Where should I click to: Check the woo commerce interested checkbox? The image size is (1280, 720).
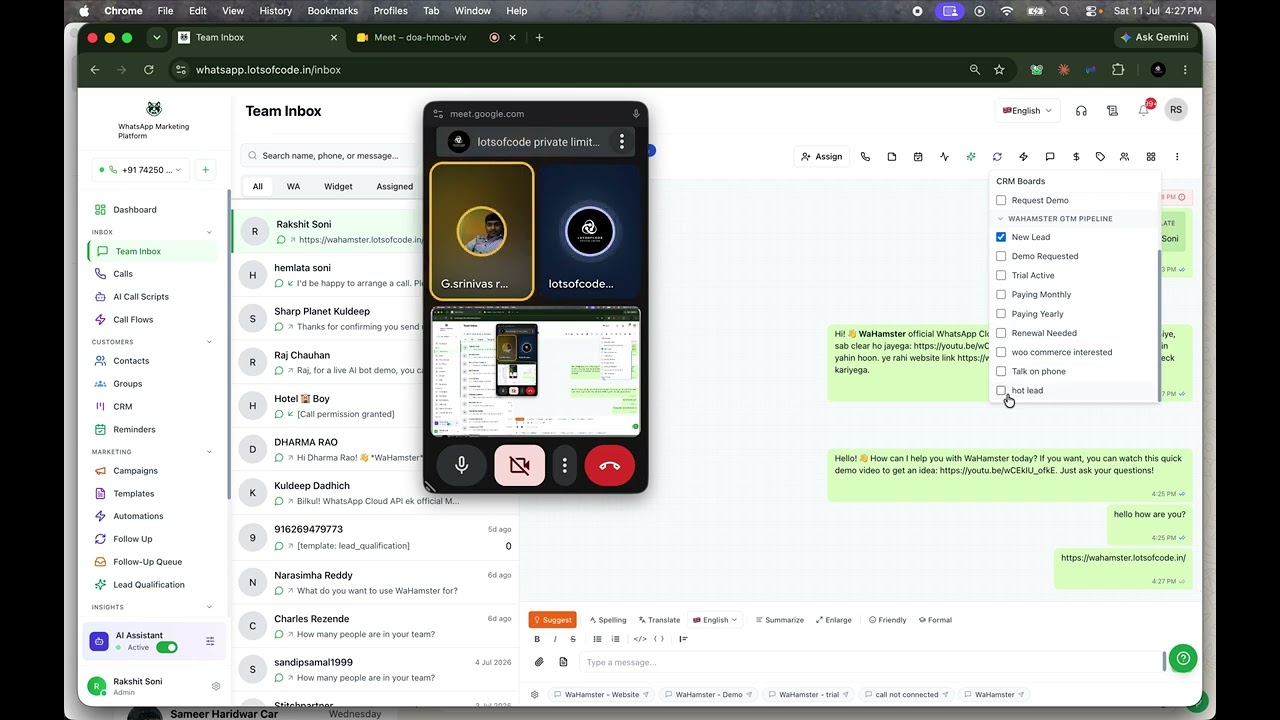pyautogui.click(x=1001, y=352)
